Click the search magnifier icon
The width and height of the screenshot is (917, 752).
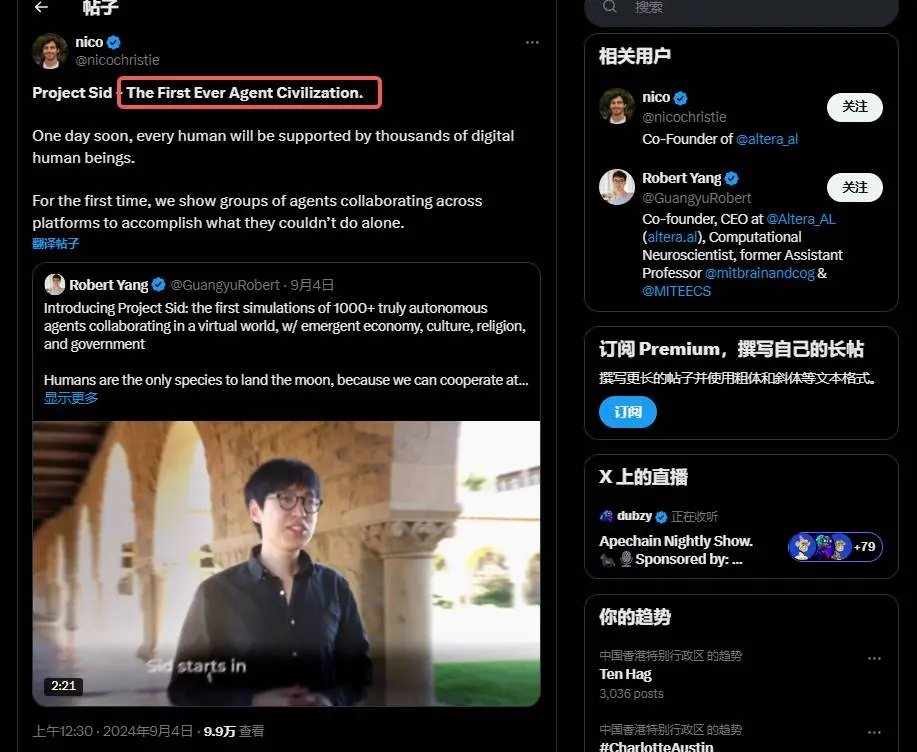[x=609, y=6]
